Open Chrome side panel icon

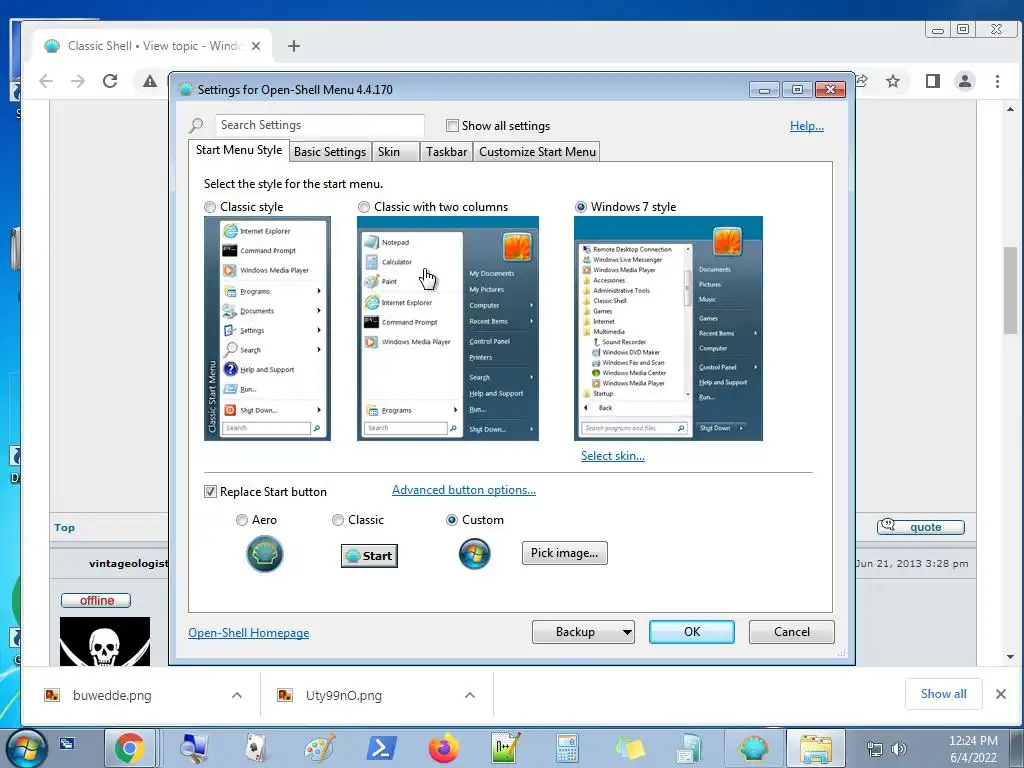coord(933,81)
